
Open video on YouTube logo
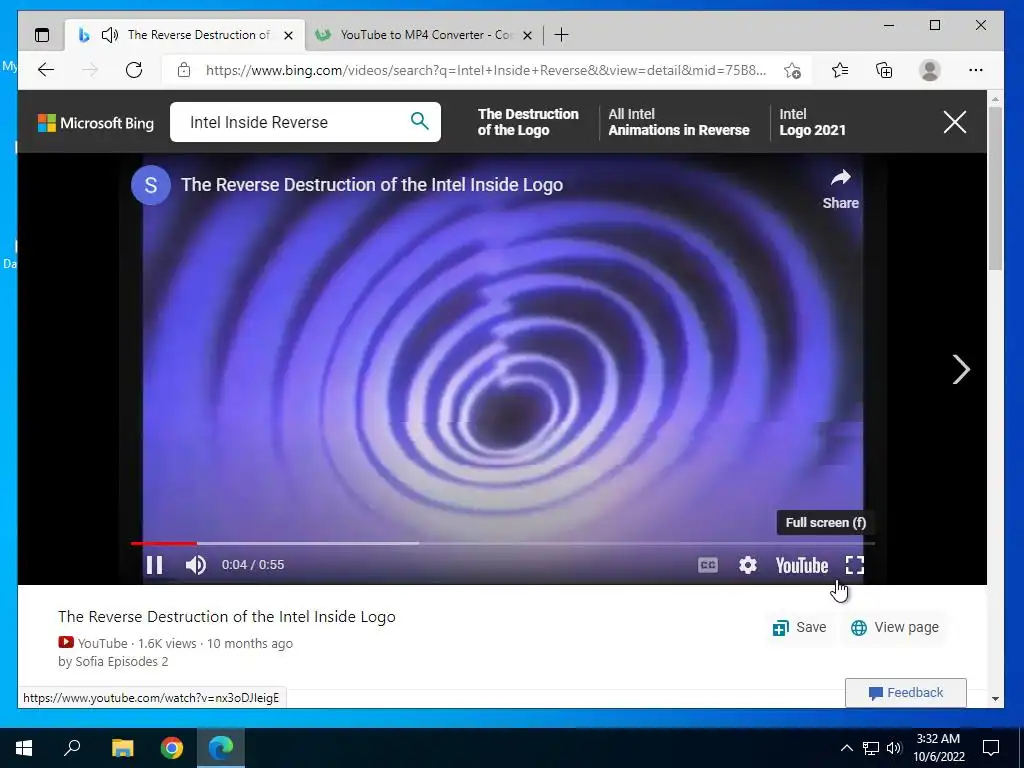click(802, 566)
